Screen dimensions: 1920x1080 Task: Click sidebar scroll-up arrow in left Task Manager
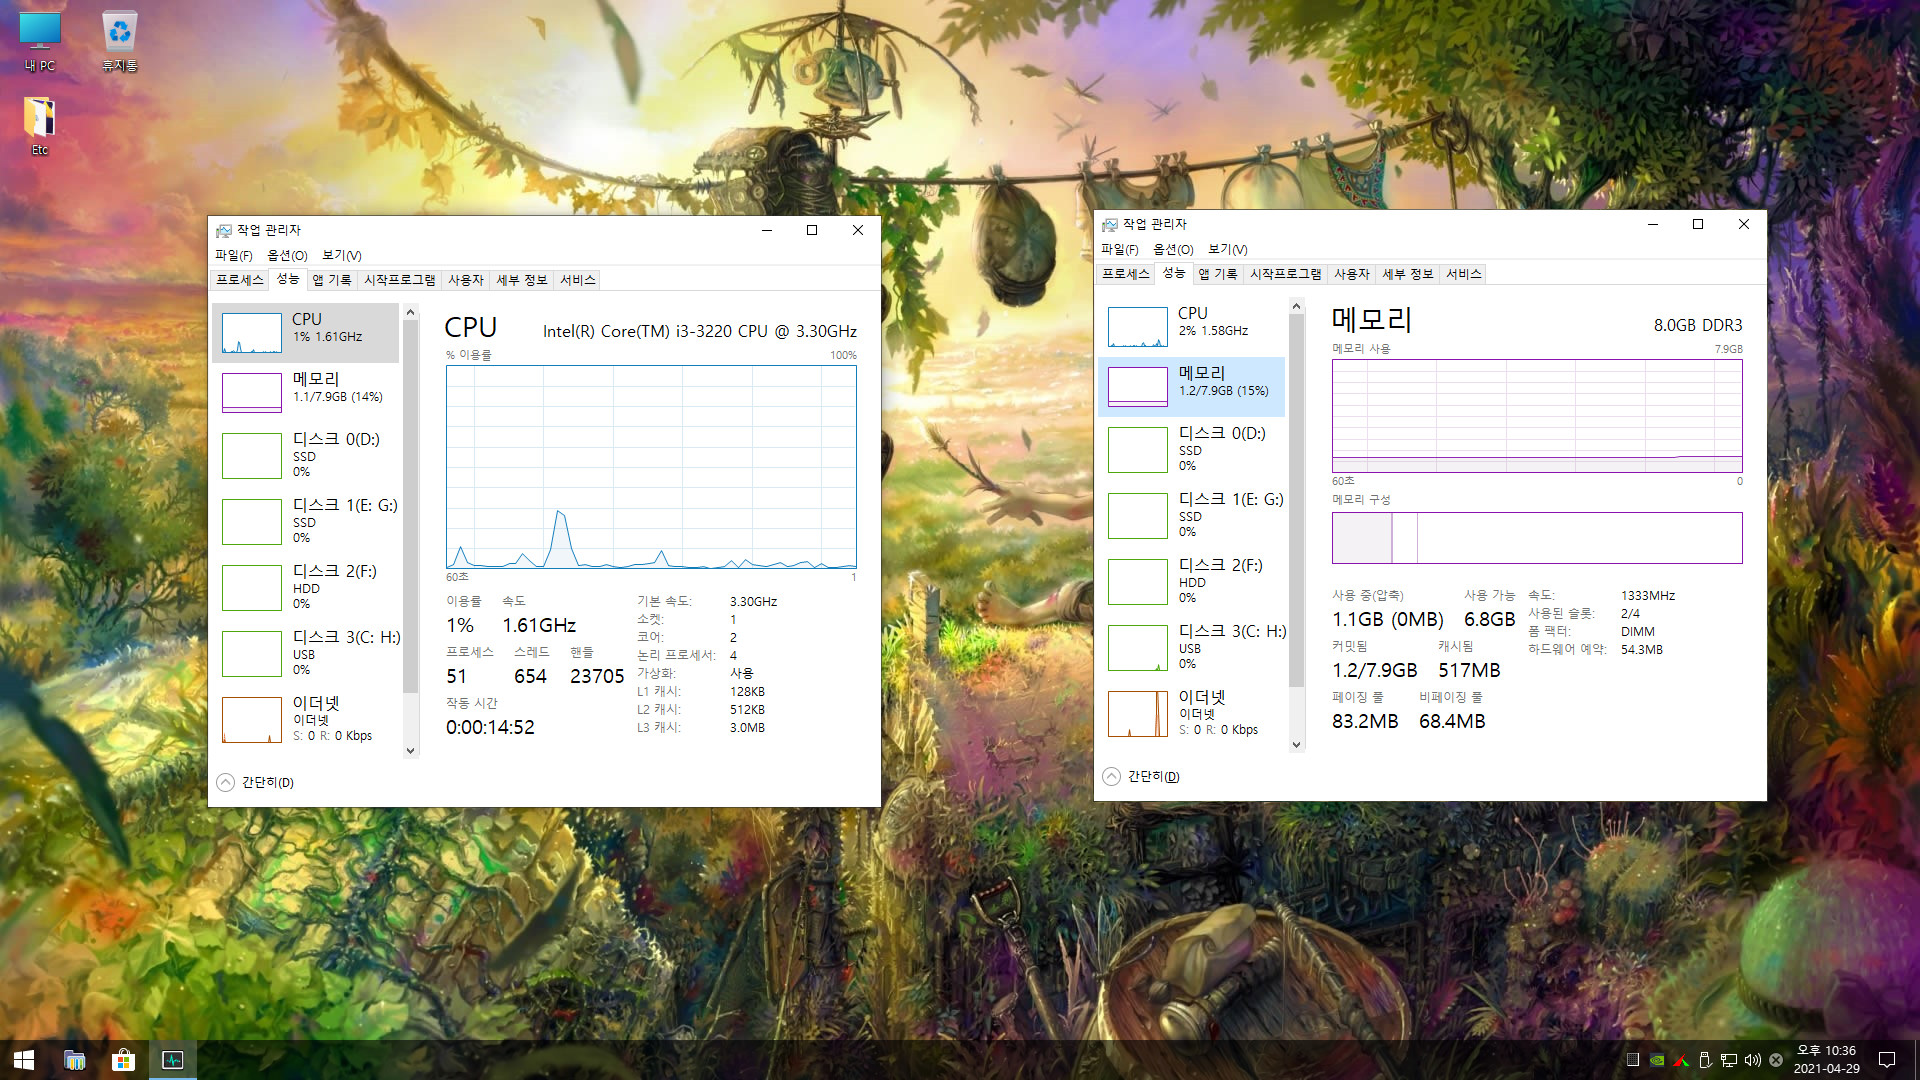tap(410, 313)
